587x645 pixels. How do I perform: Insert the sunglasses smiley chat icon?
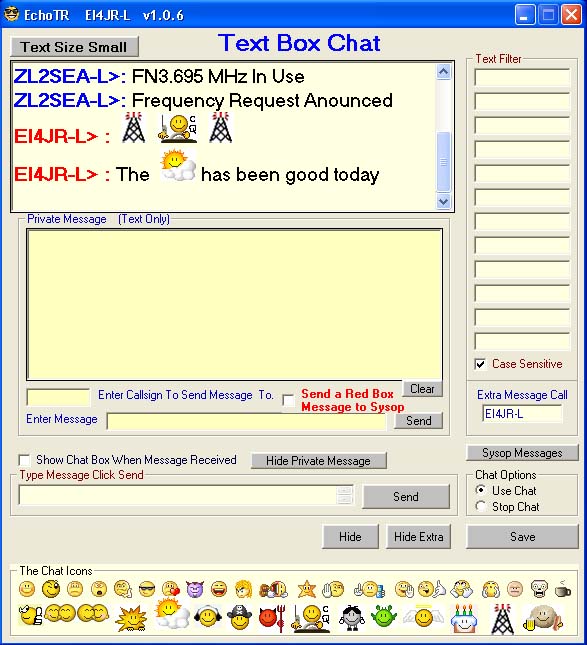point(147,589)
